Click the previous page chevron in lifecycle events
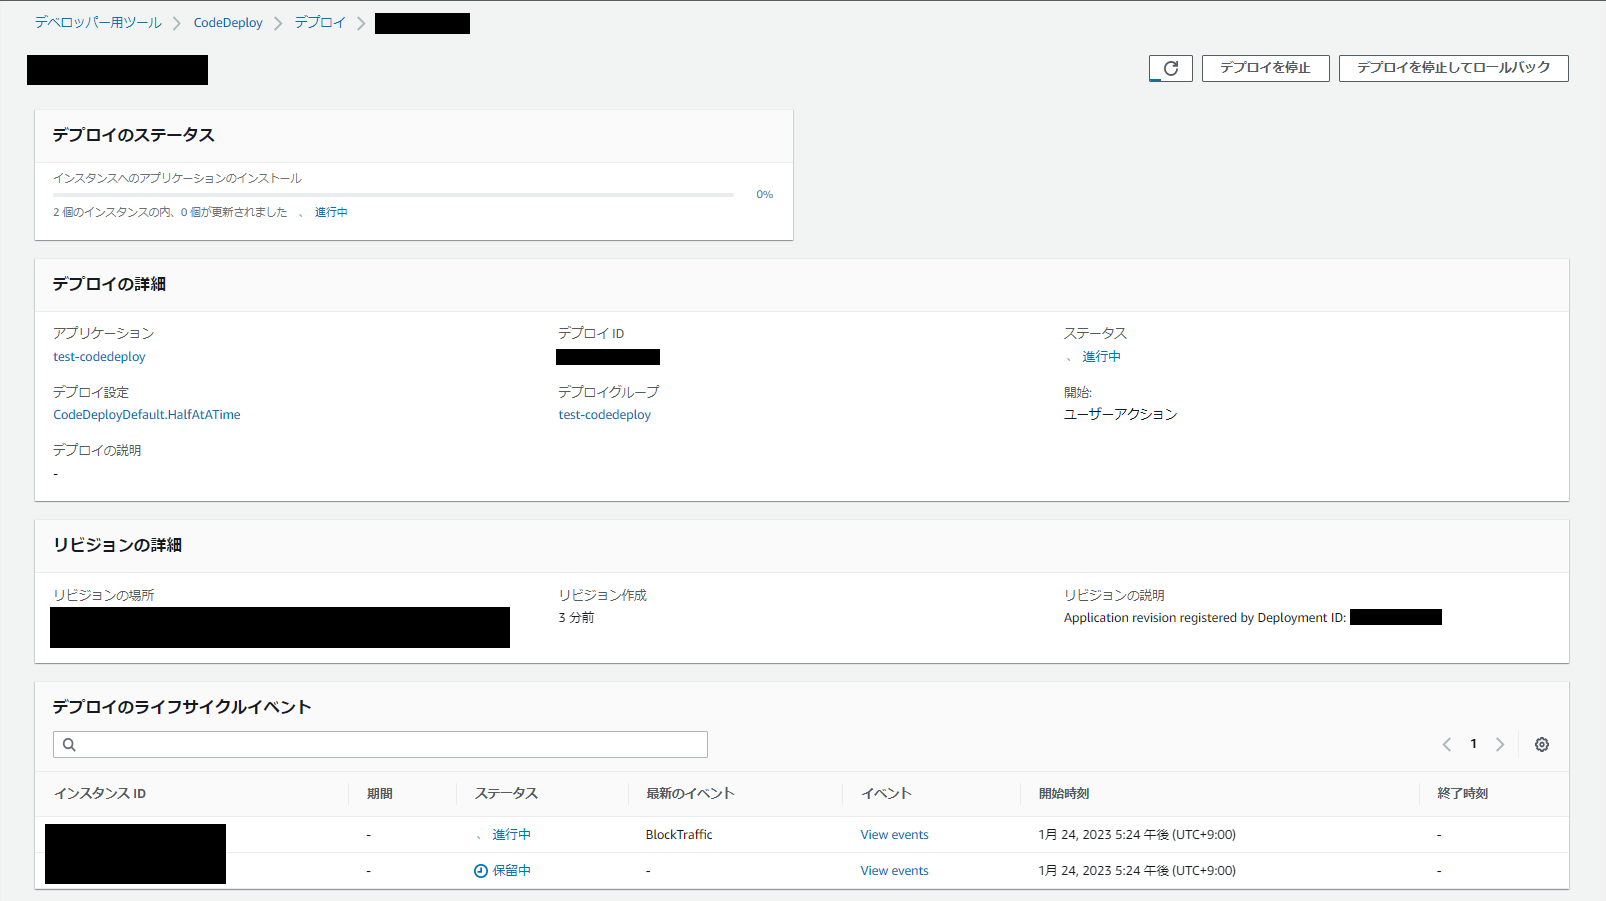Image resolution: width=1606 pixels, height=901 pixels. 1447,744
